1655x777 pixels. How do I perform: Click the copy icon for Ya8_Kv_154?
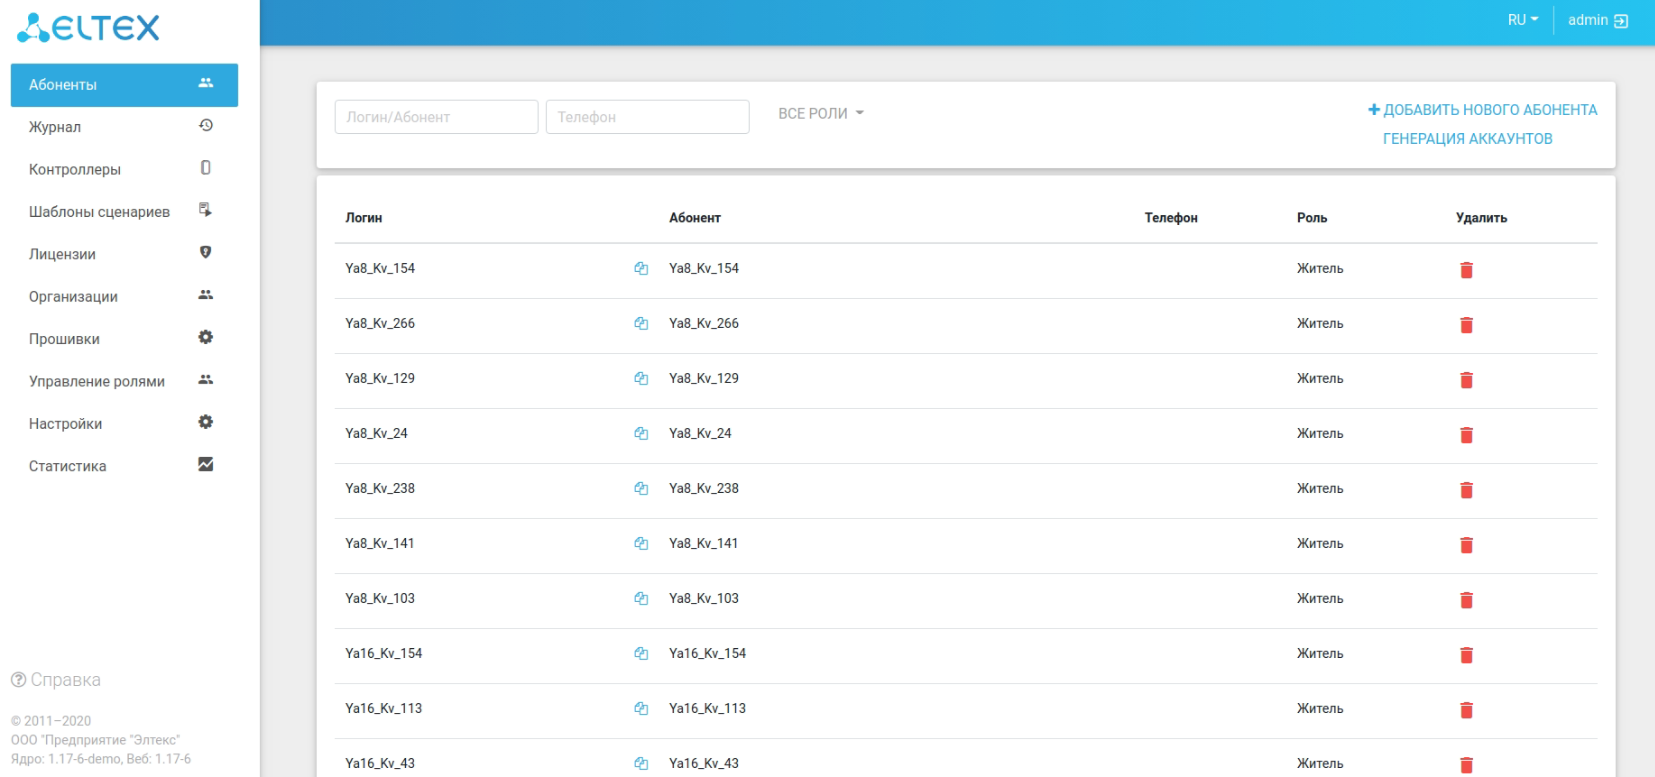tap(641, 269)
